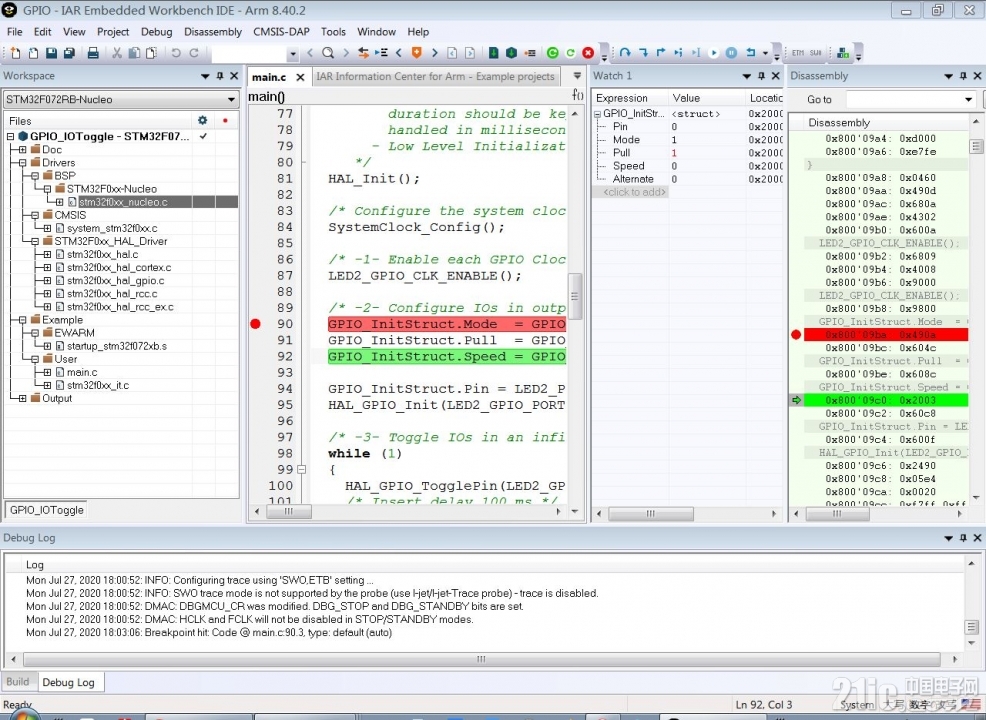Toggle the pin on the Disassembly panel
The image size is (986, 720).
tap(963, 76)
